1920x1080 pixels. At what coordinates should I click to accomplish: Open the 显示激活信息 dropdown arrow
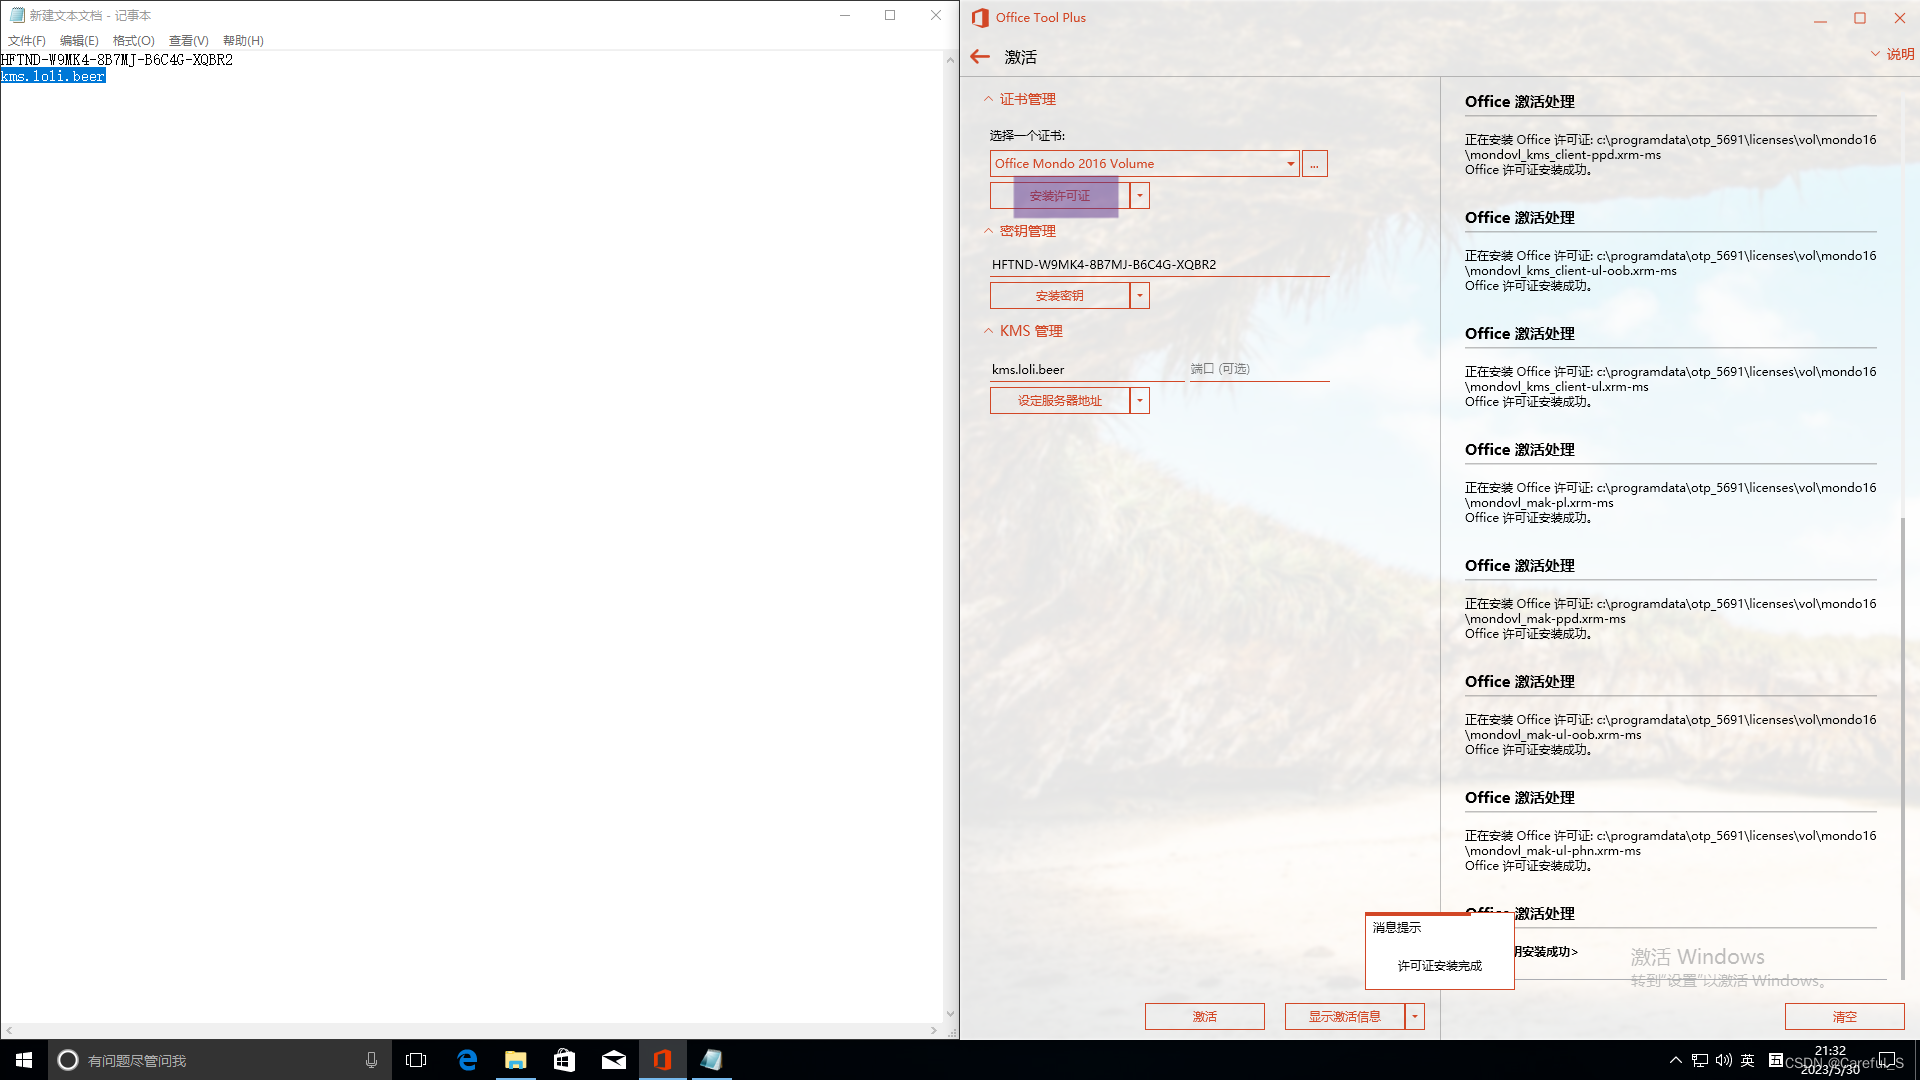coord(1414,1017)
